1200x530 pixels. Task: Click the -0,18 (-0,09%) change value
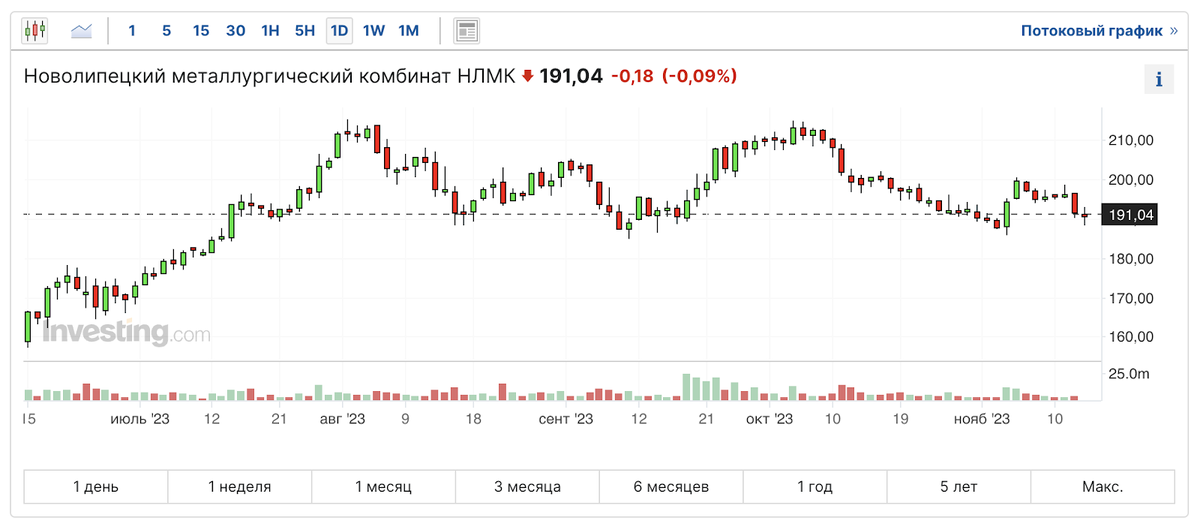[x=674, y=76]
